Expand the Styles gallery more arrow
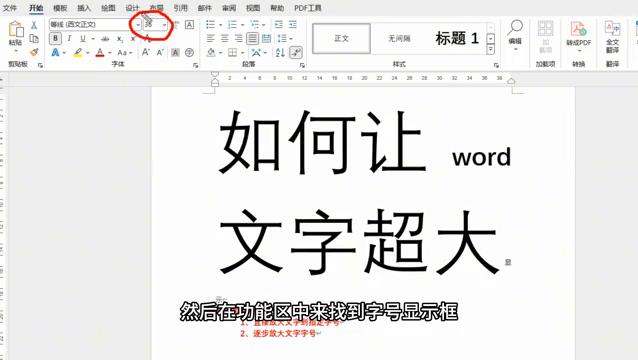Viewport: 638px width, 360px height. (491, 49)
